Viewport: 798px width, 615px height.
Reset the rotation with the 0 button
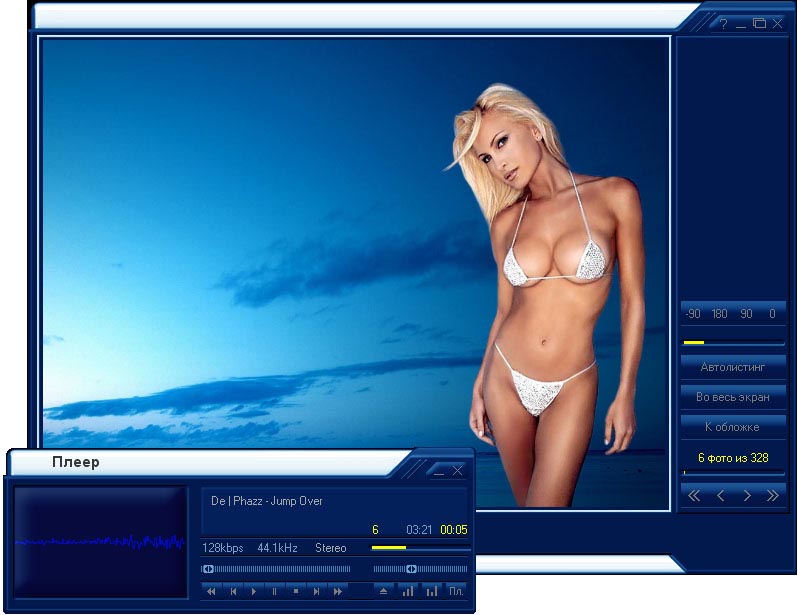(x=772, y=314)
